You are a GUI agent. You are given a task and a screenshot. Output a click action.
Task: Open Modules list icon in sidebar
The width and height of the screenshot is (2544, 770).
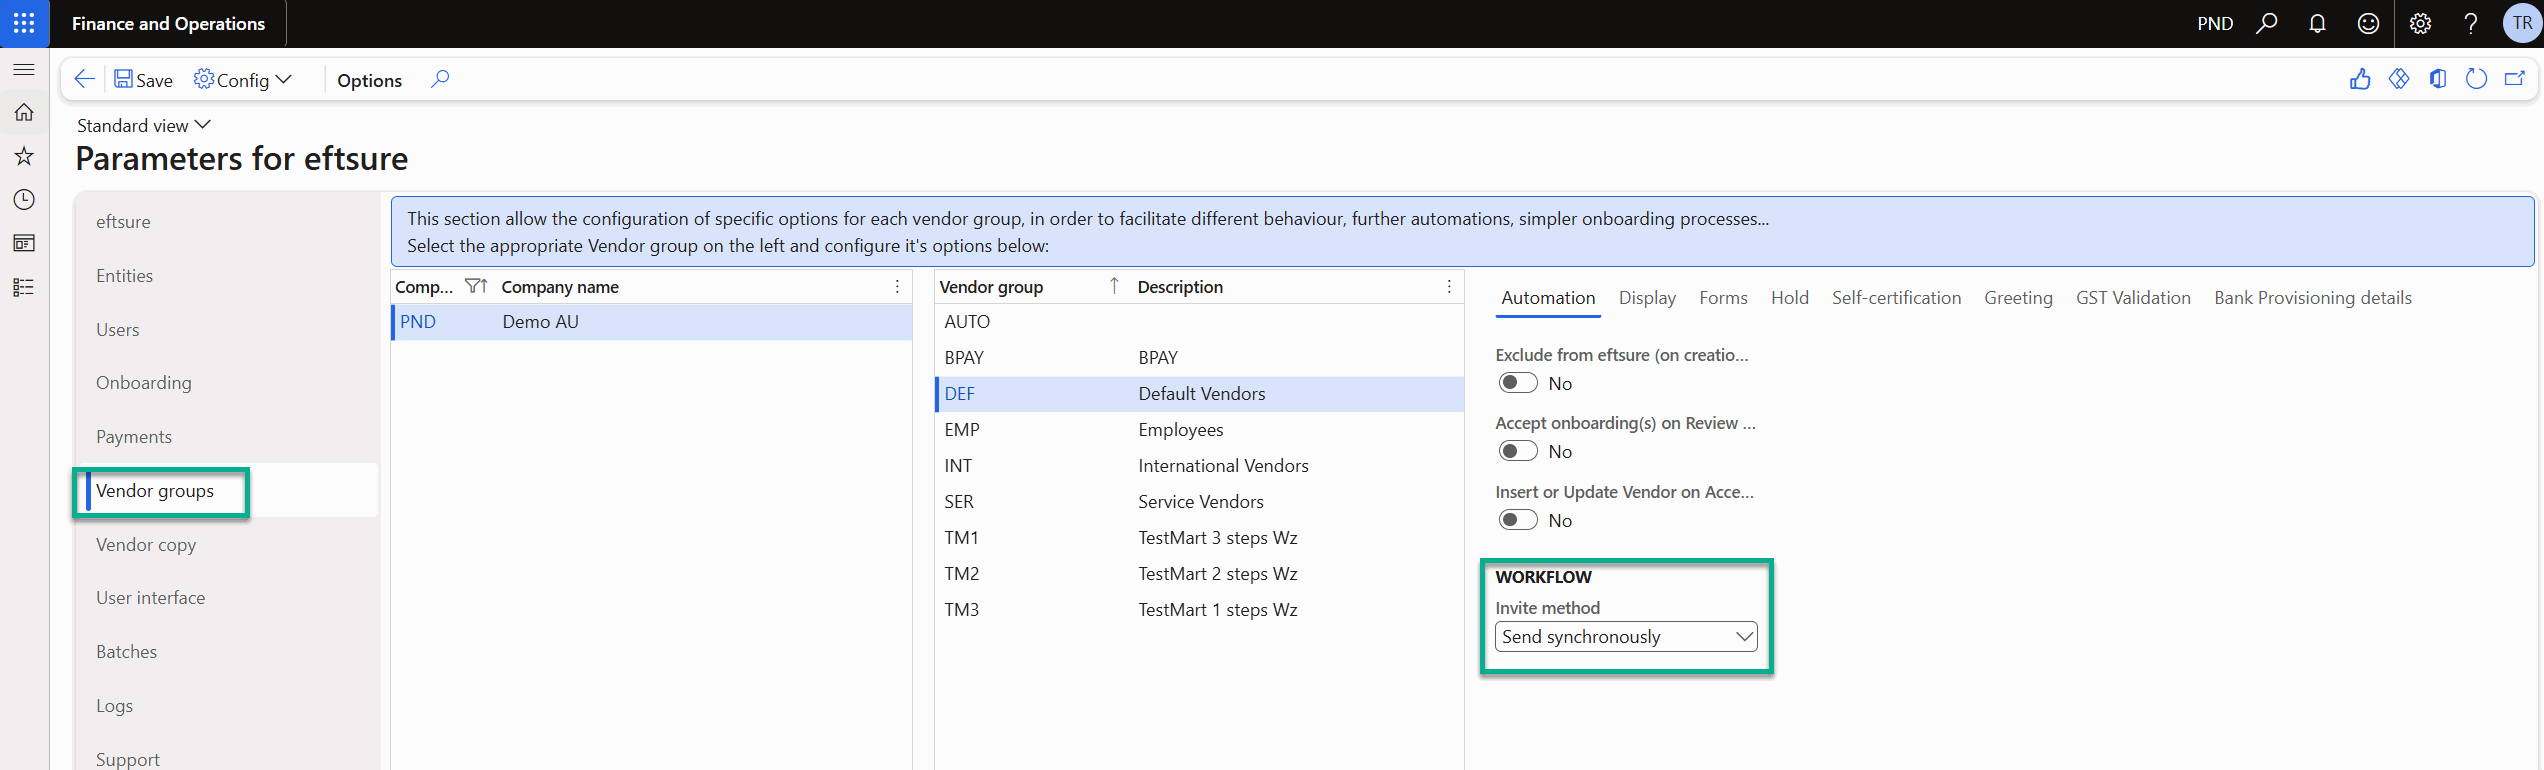[x=24, y=287]
